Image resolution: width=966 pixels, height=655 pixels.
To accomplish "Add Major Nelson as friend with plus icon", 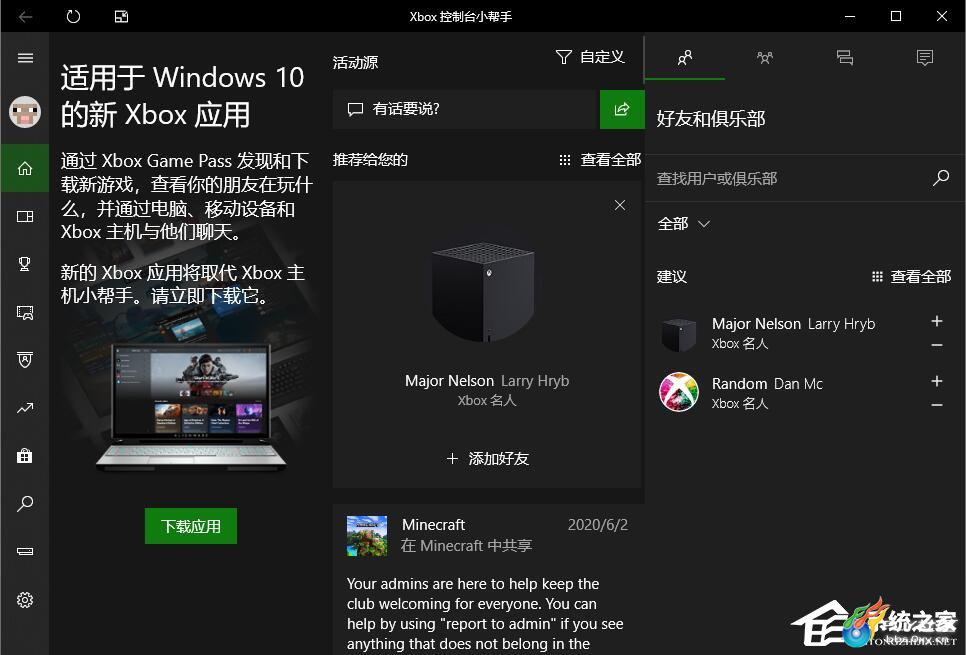I will pyautogui.click(x=937, y=321).
